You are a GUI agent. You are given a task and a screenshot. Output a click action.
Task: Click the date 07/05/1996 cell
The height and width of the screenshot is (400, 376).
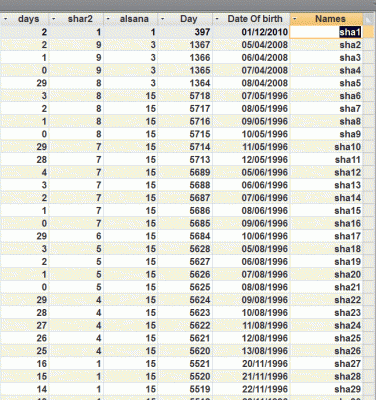251,96
